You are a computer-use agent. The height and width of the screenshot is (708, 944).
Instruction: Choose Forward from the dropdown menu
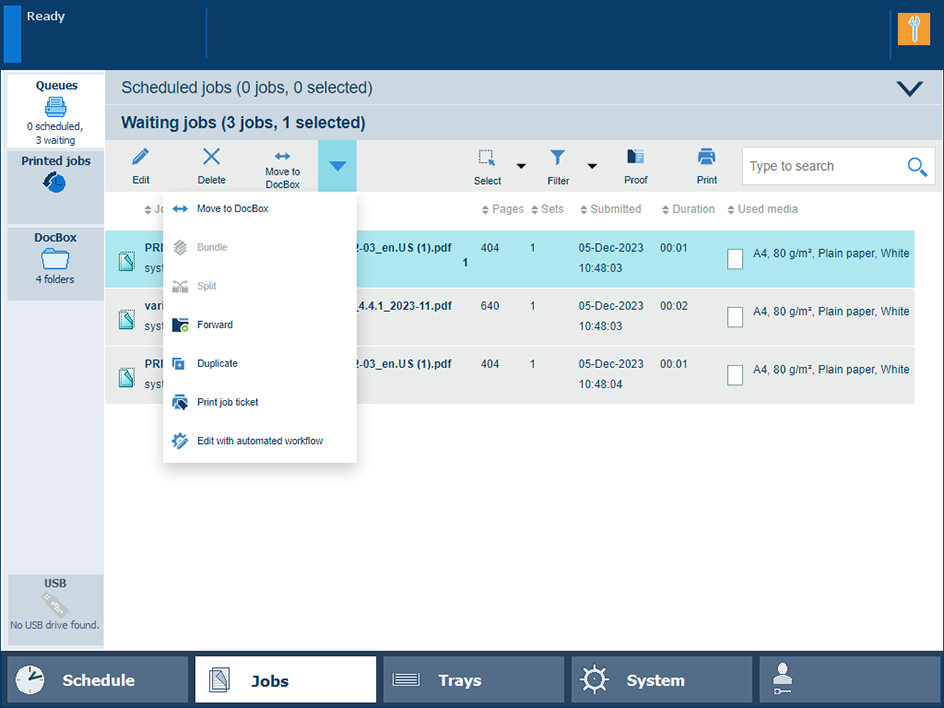[x=215, y=325]
